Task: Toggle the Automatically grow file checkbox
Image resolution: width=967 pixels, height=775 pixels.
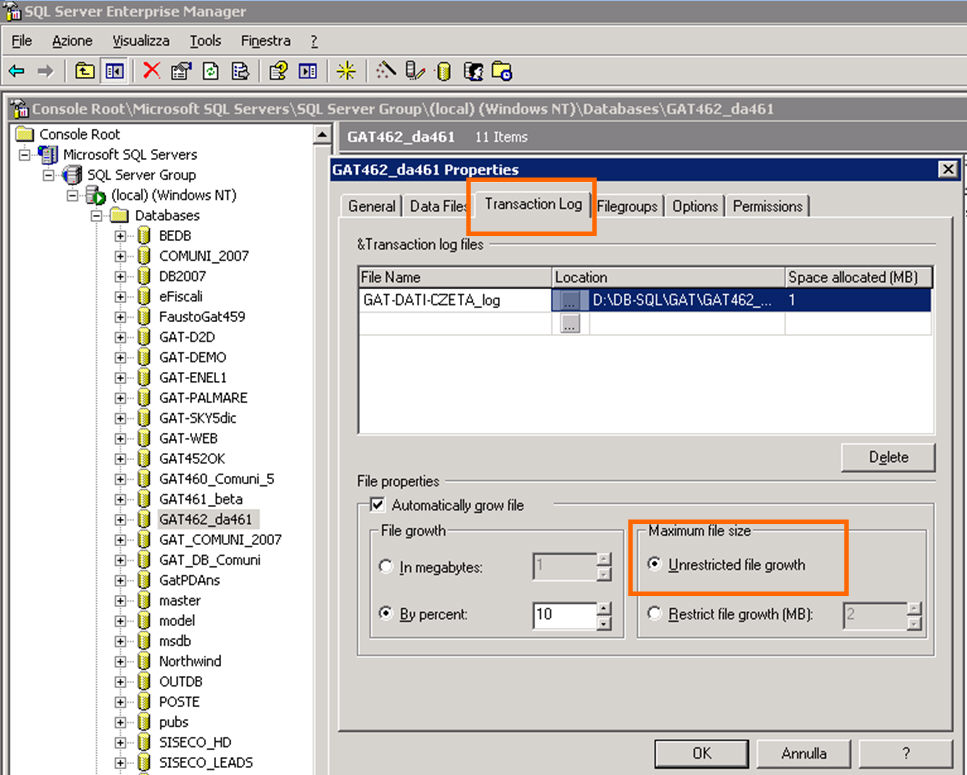Action: pyautogui.click(x=377, y=504)
